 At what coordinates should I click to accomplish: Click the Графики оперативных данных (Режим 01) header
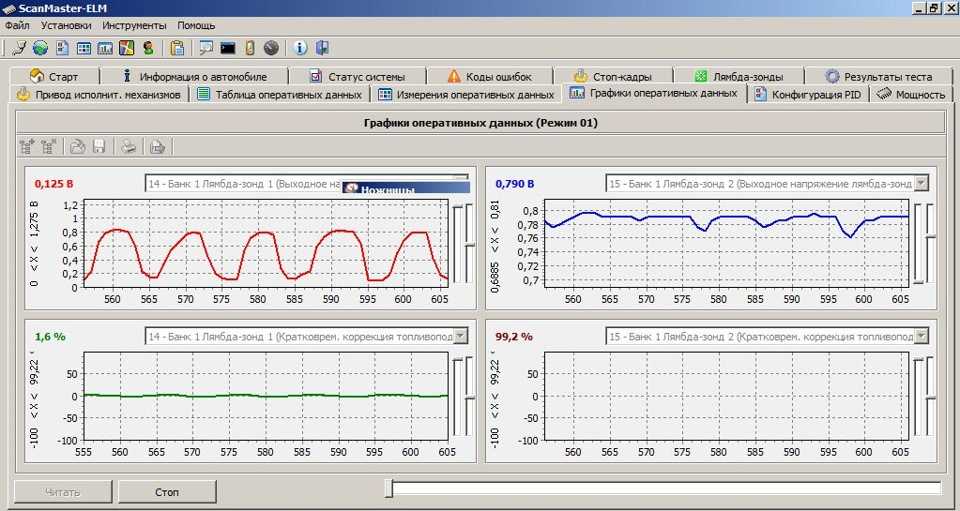click(480, 122)
